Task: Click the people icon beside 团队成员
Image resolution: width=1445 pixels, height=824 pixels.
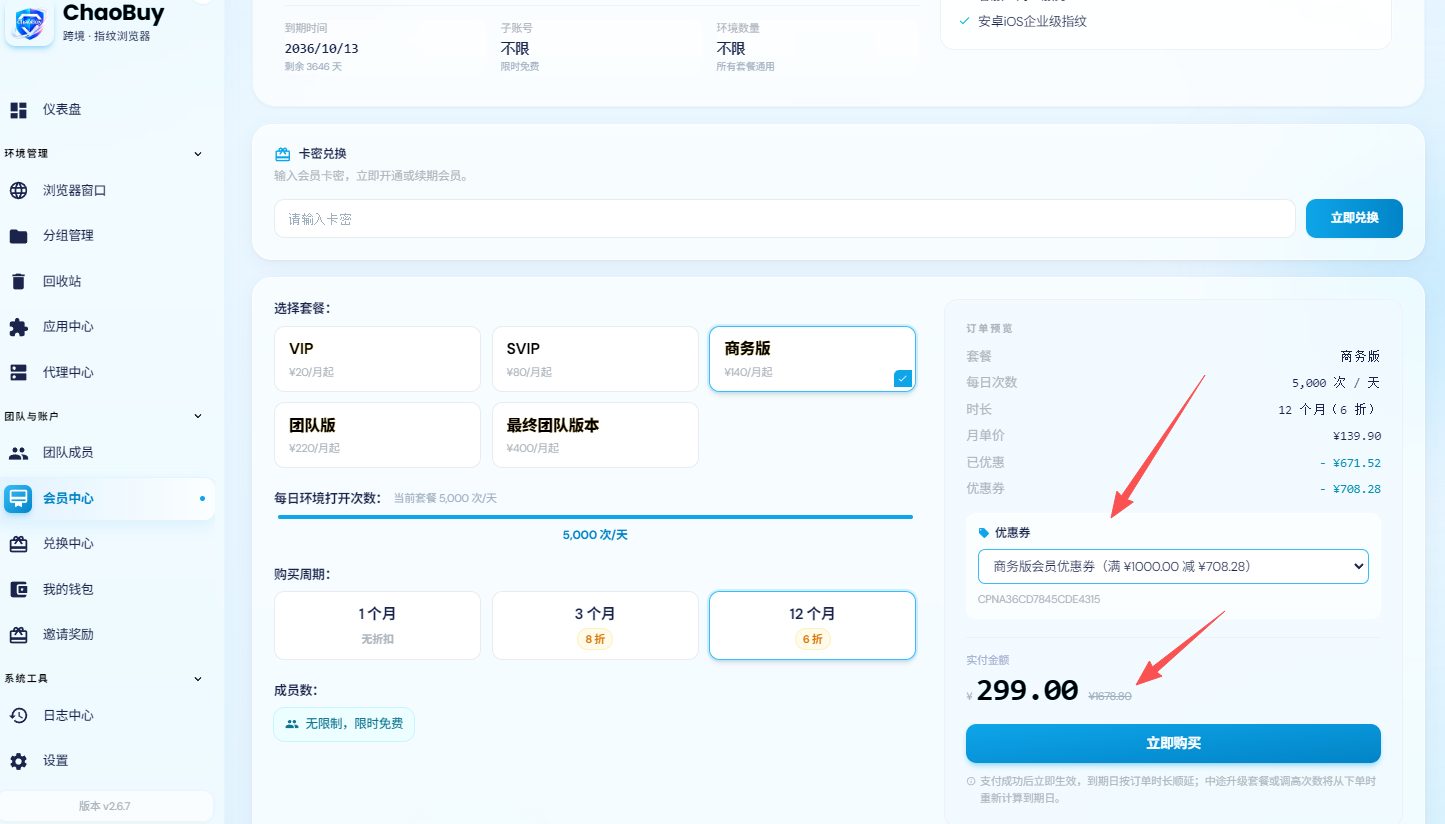Action: [x=18, y=453]
